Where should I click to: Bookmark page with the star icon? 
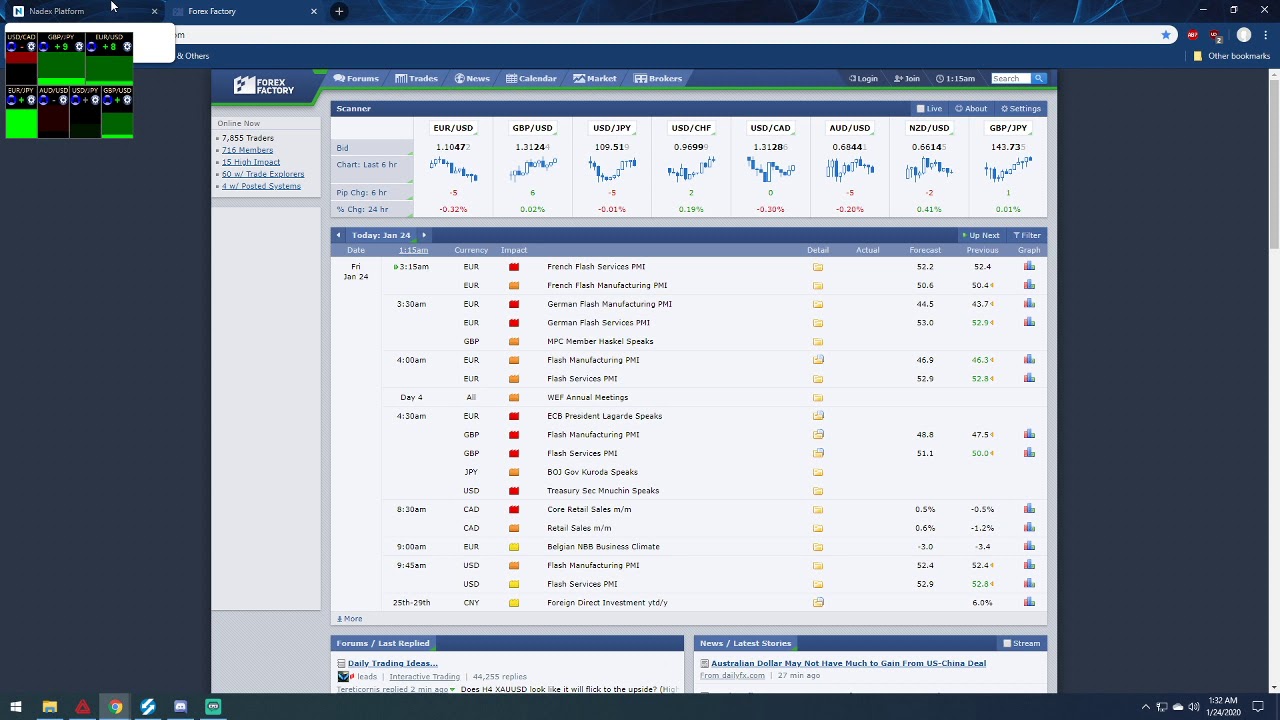point(1166,35)
